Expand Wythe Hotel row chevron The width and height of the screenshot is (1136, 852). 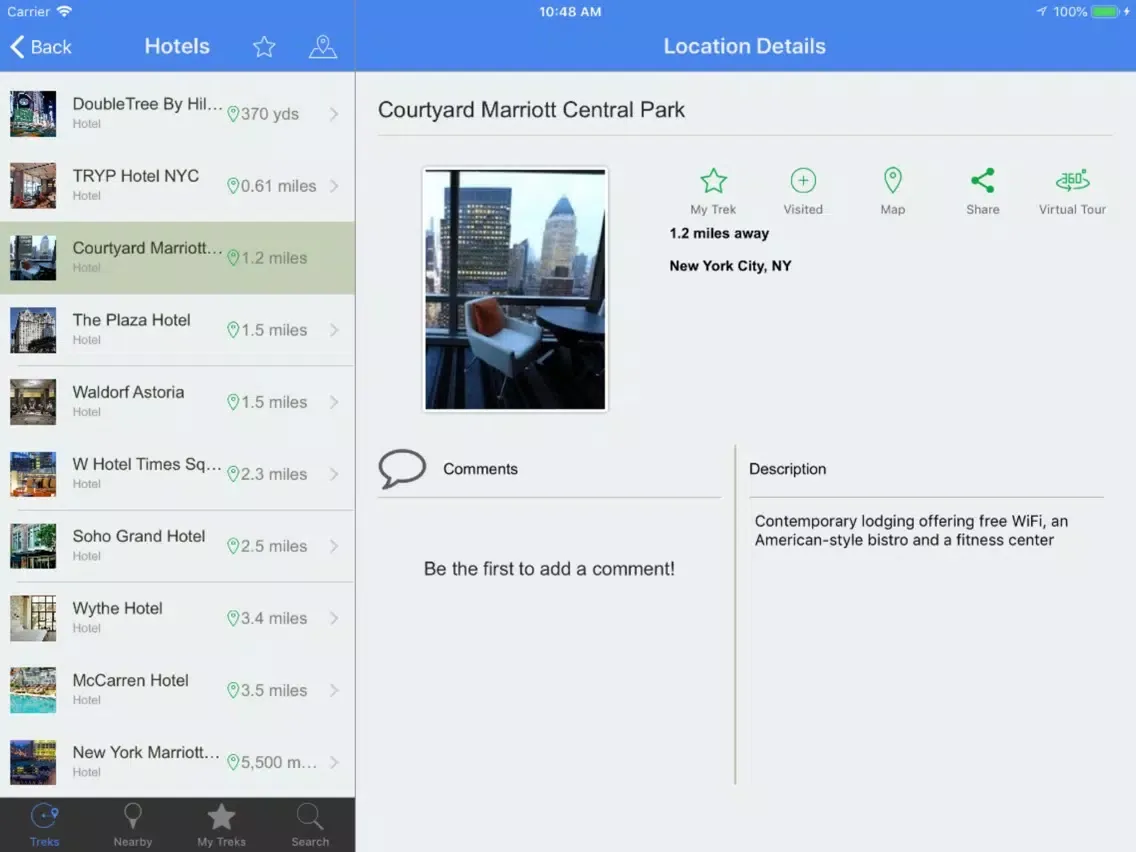[334, 618]
